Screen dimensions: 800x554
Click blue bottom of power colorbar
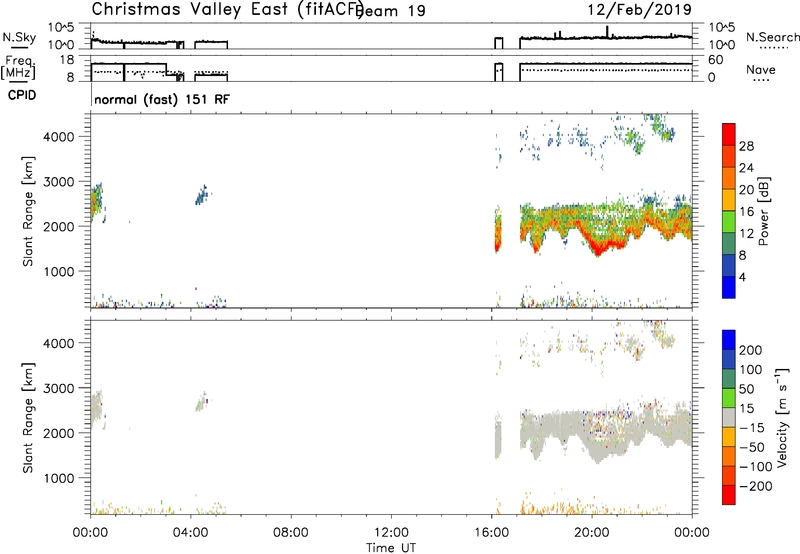[x=729, y=287]
